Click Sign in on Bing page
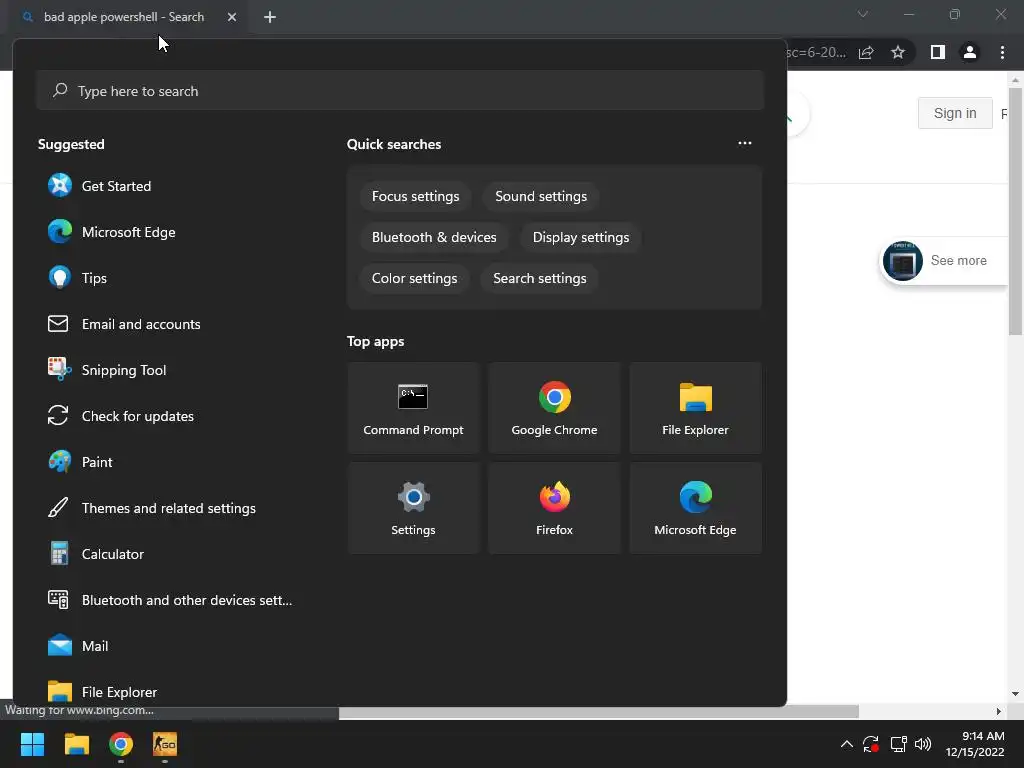 (955, 113)
